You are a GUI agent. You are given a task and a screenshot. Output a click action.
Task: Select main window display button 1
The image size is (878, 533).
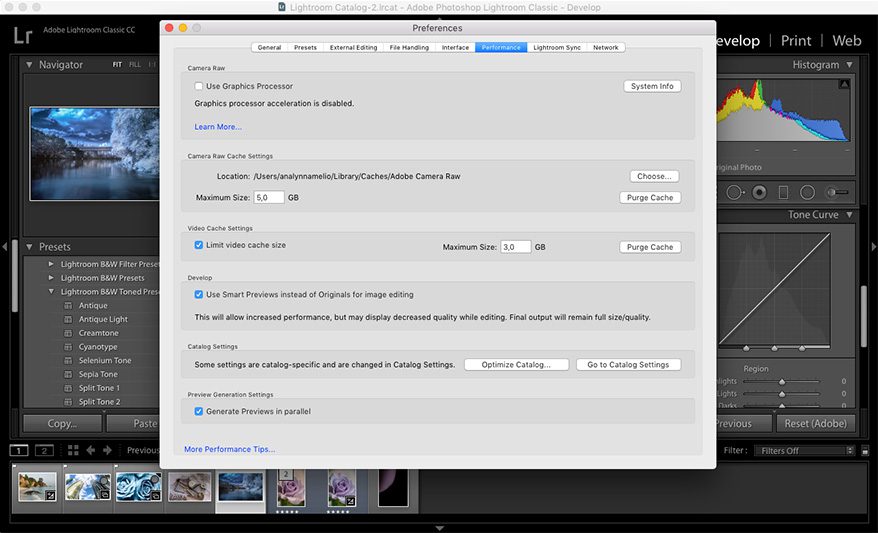tap(20, 451)
